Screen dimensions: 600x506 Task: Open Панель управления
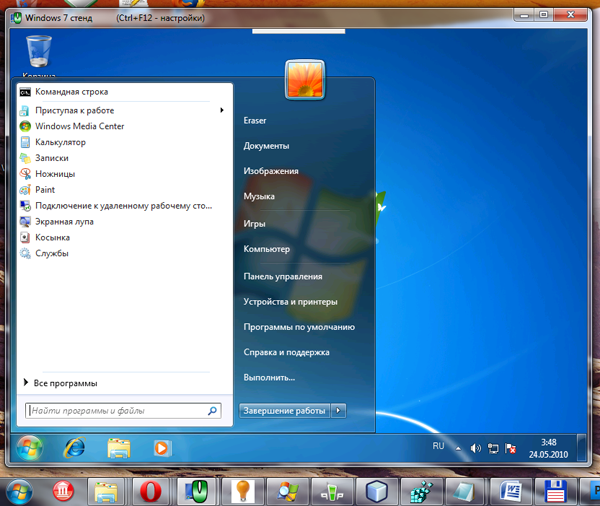(x=283, y=276)
